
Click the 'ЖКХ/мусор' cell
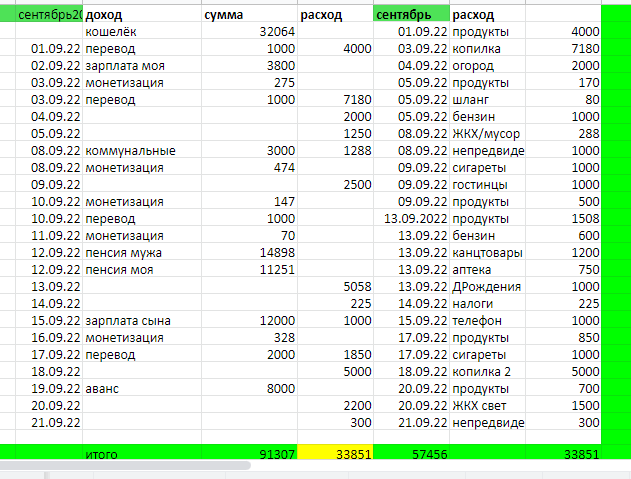[487, 134]
